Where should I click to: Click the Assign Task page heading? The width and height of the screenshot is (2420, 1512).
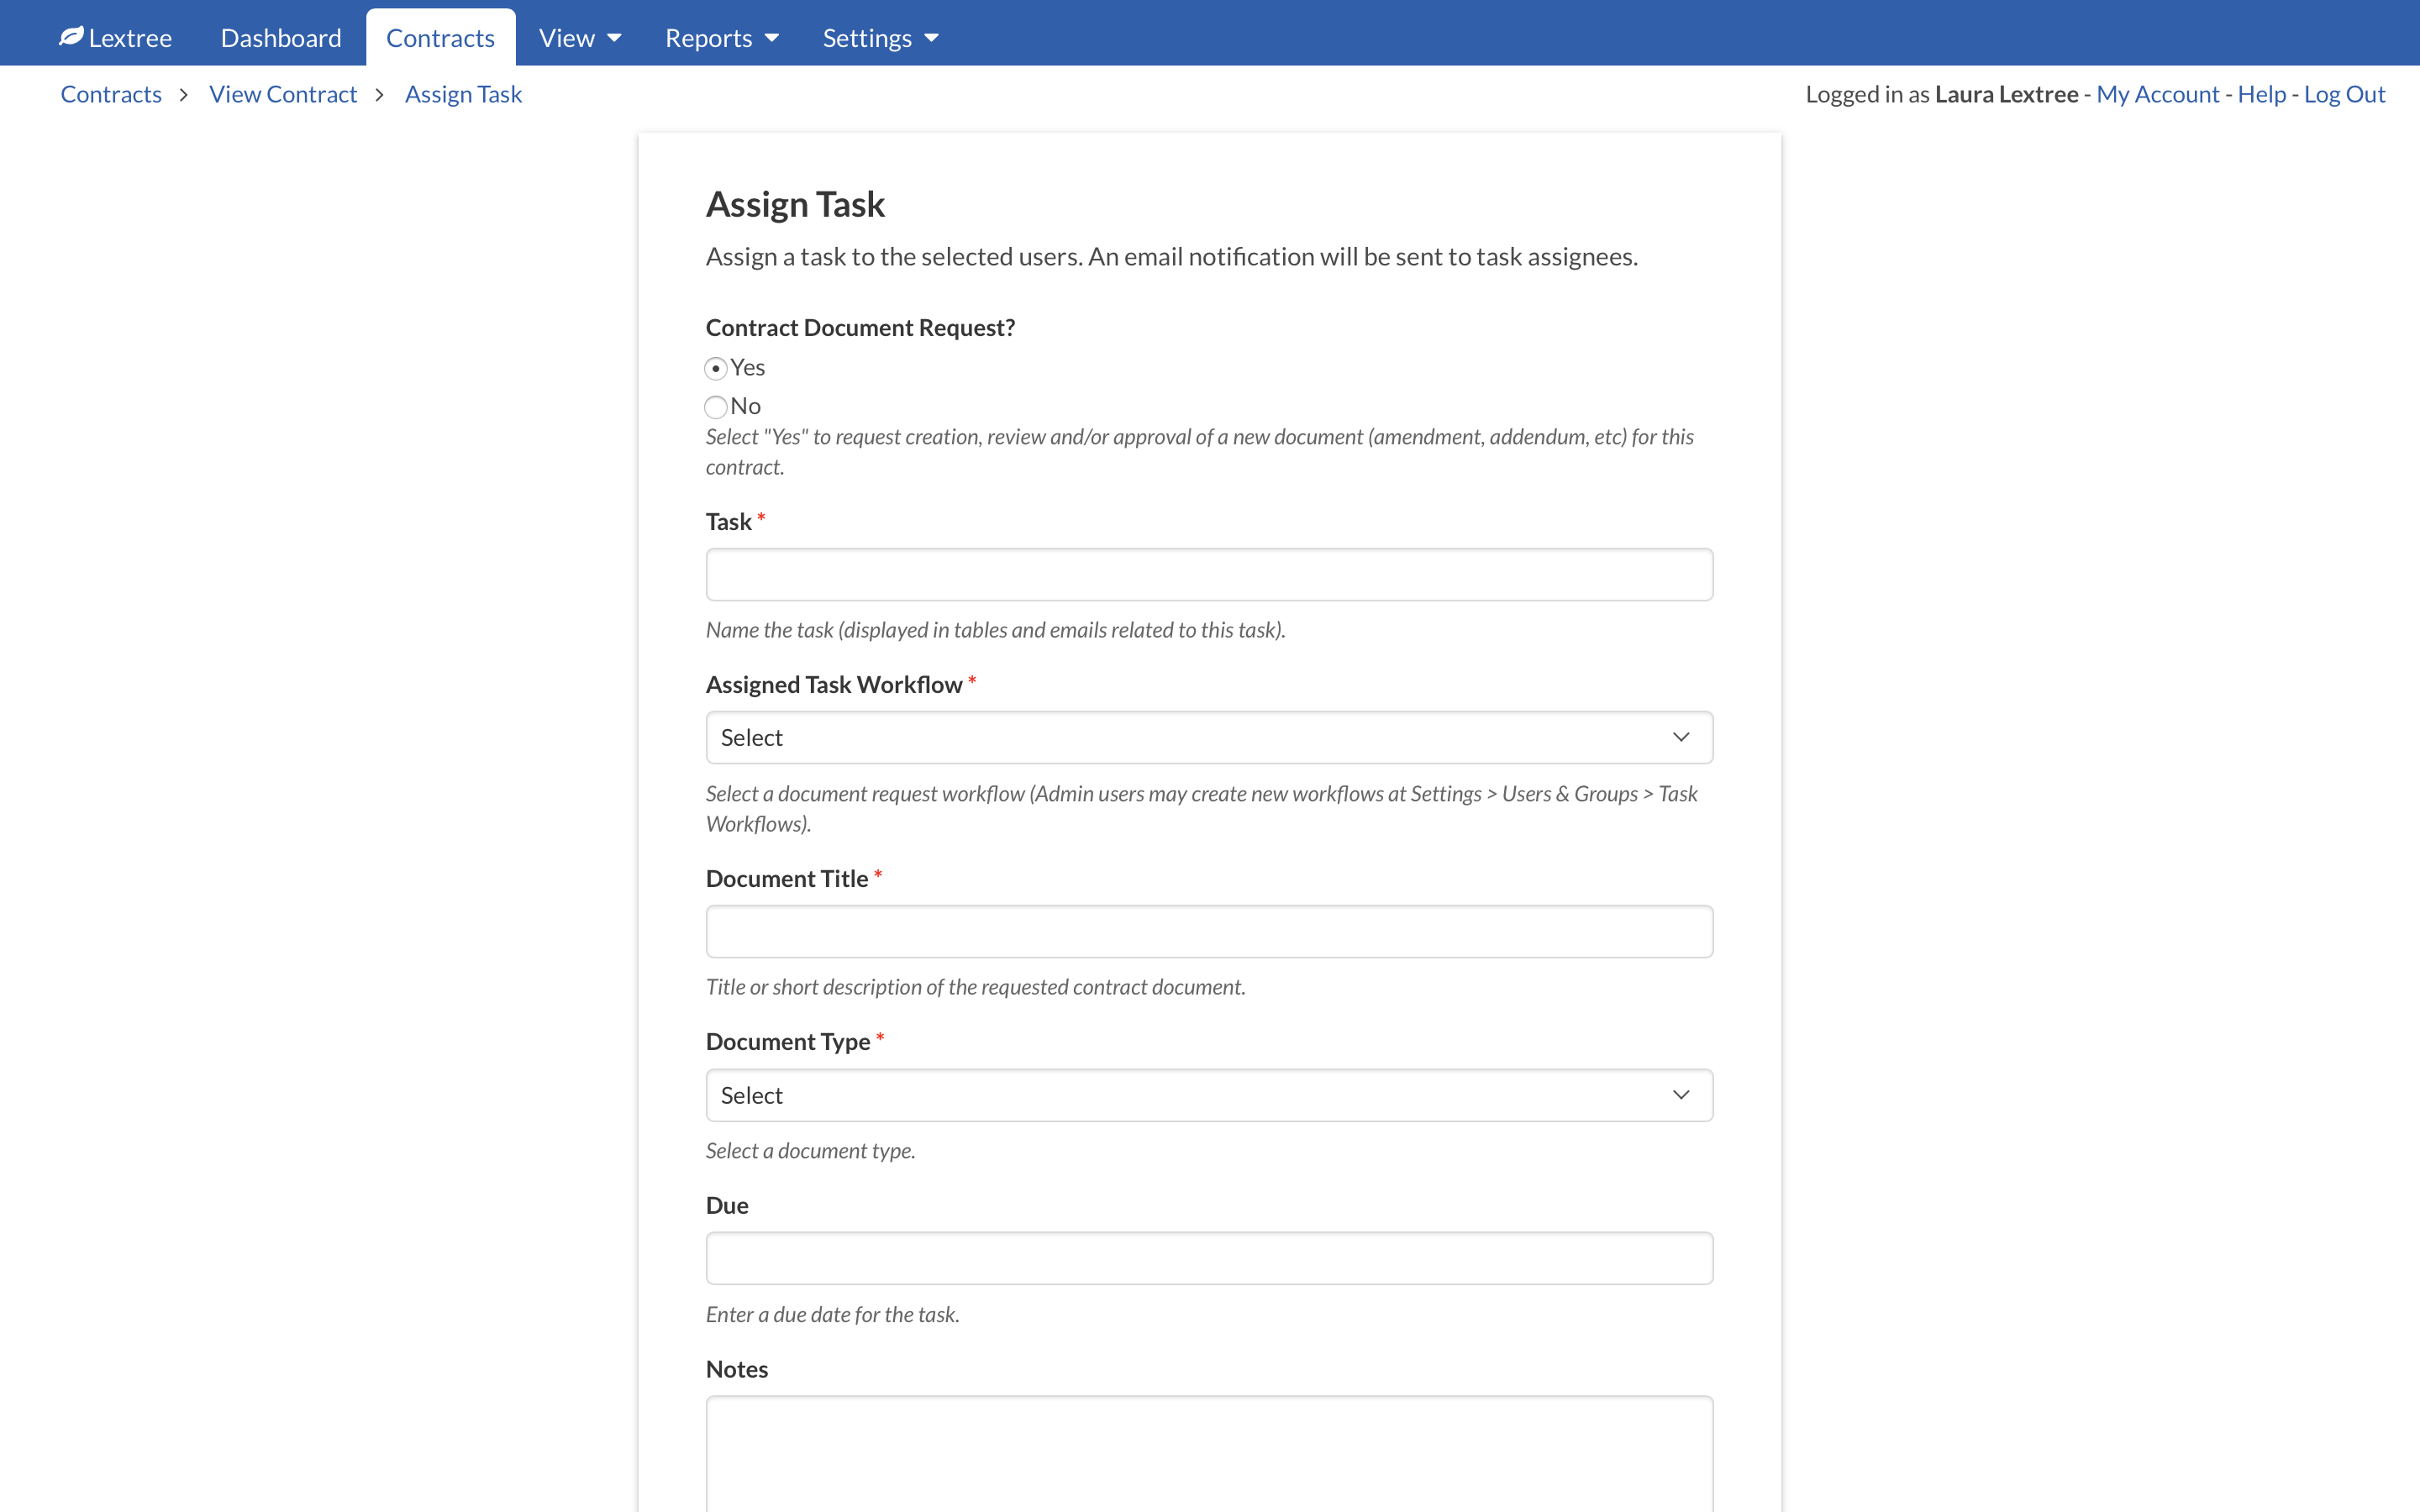795,204
